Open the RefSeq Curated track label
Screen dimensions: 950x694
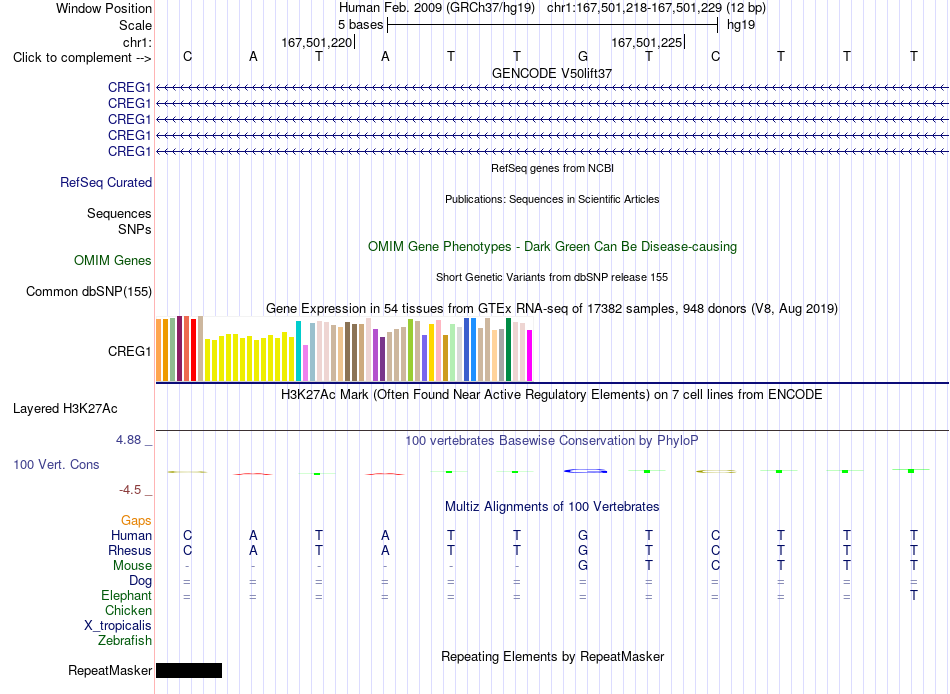click(106, 182)
